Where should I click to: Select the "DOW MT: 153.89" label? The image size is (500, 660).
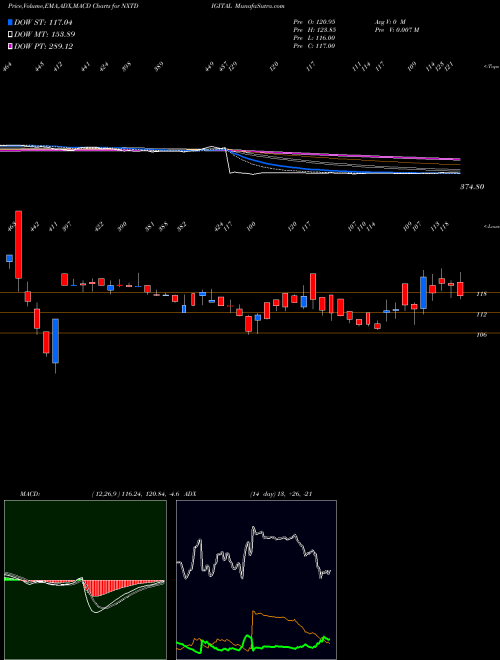click(x=45, y=35)
